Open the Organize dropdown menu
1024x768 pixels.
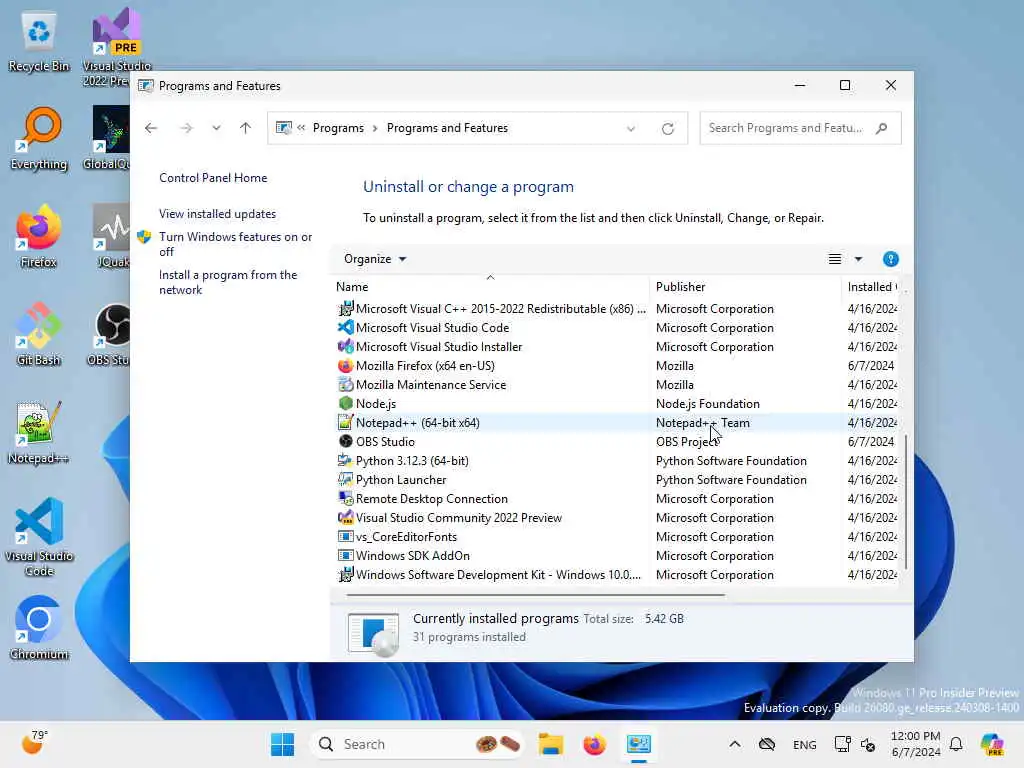pyautogui.click(x=375, y=259)
